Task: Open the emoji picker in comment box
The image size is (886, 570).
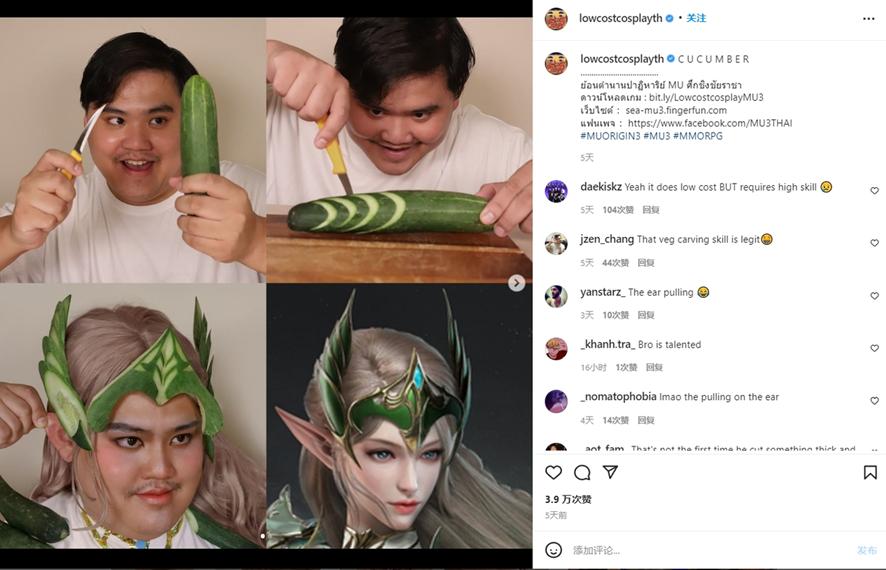Action: click(553, 550)
